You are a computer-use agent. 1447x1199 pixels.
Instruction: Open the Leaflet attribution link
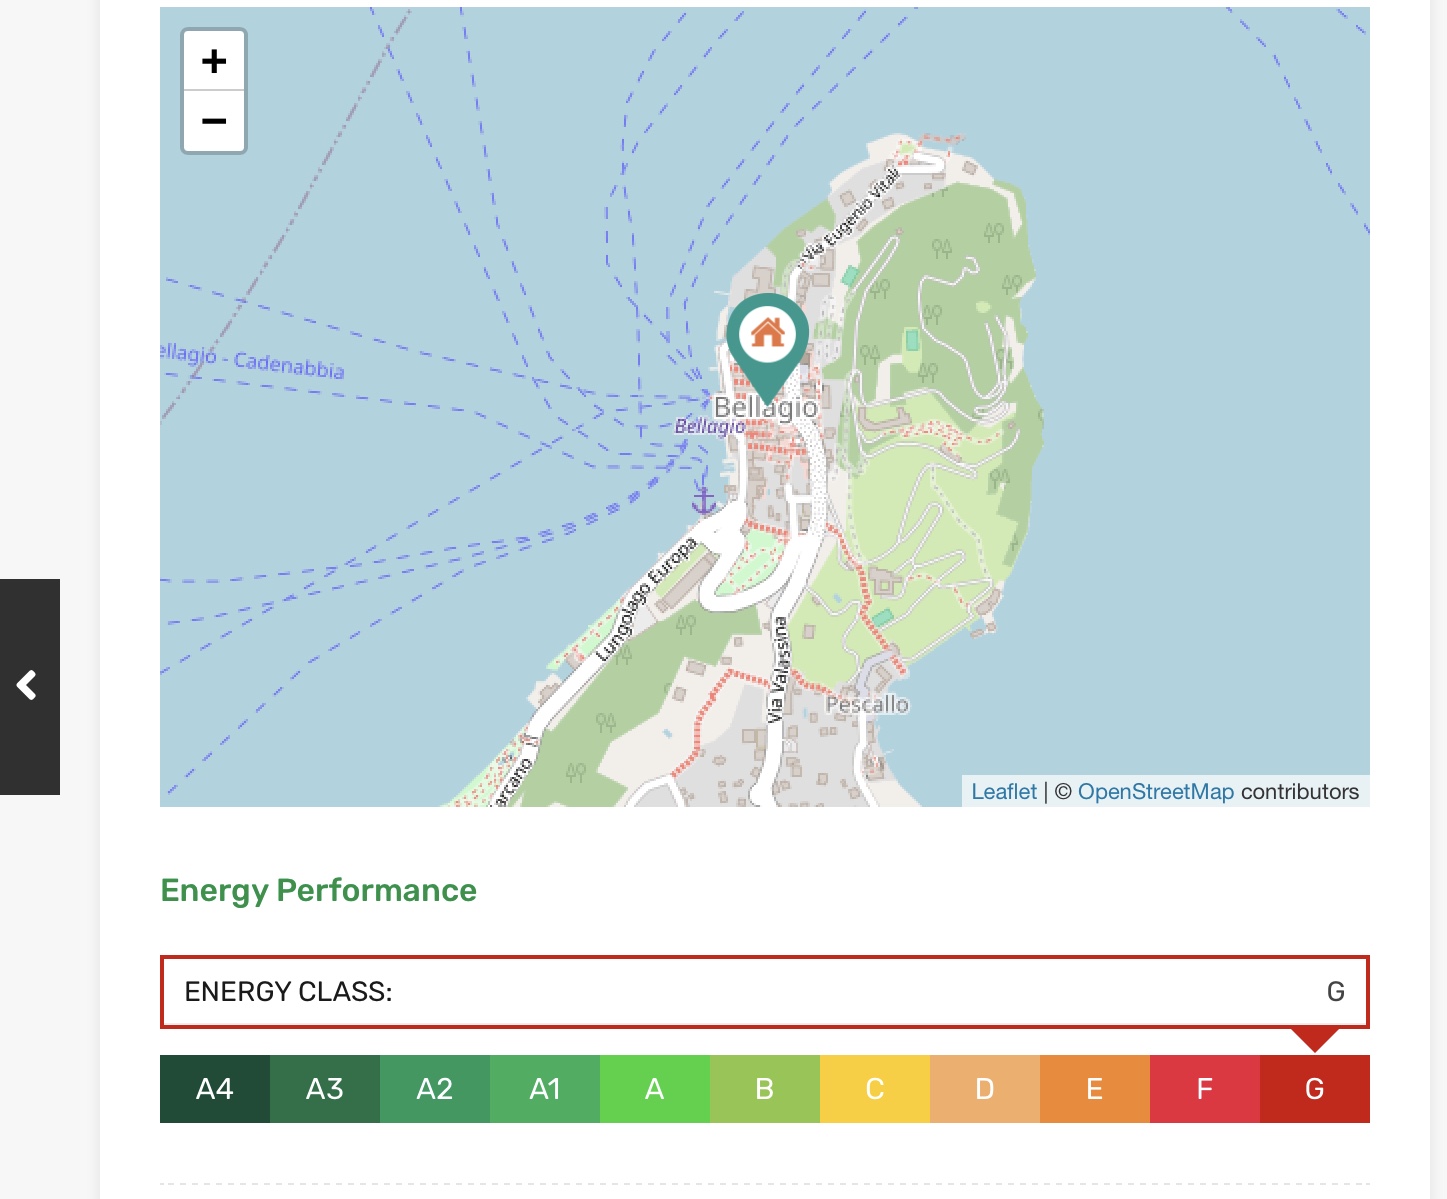tap(1003, 791)
